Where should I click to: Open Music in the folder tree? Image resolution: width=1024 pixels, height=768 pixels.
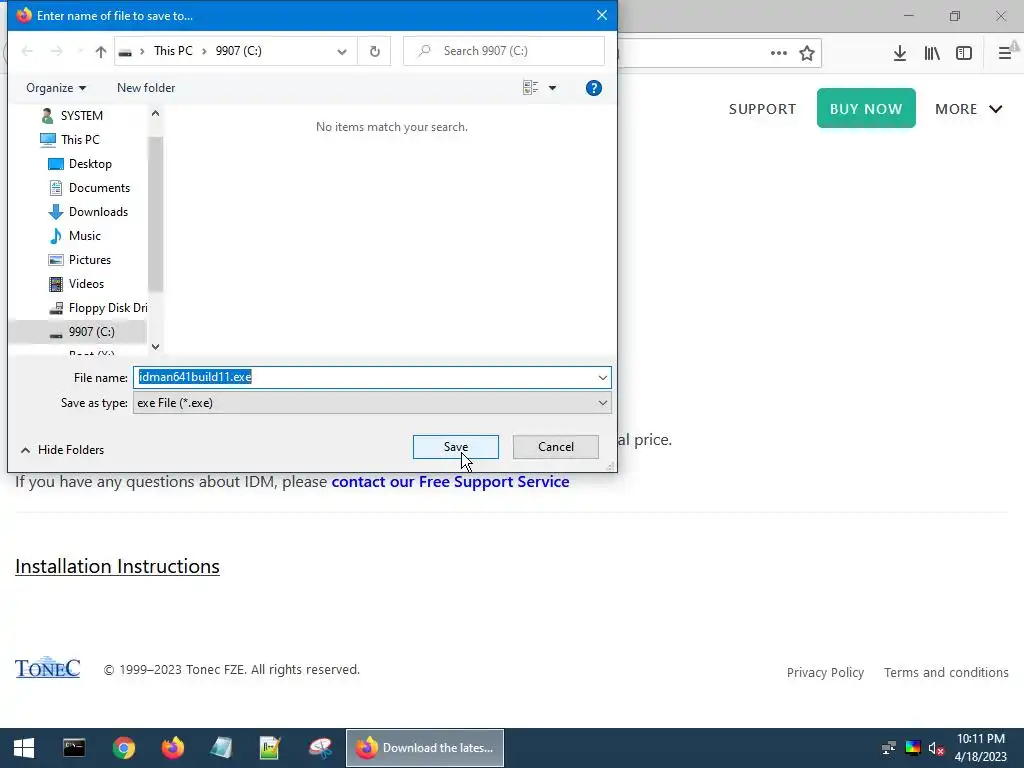pos(84,236)
